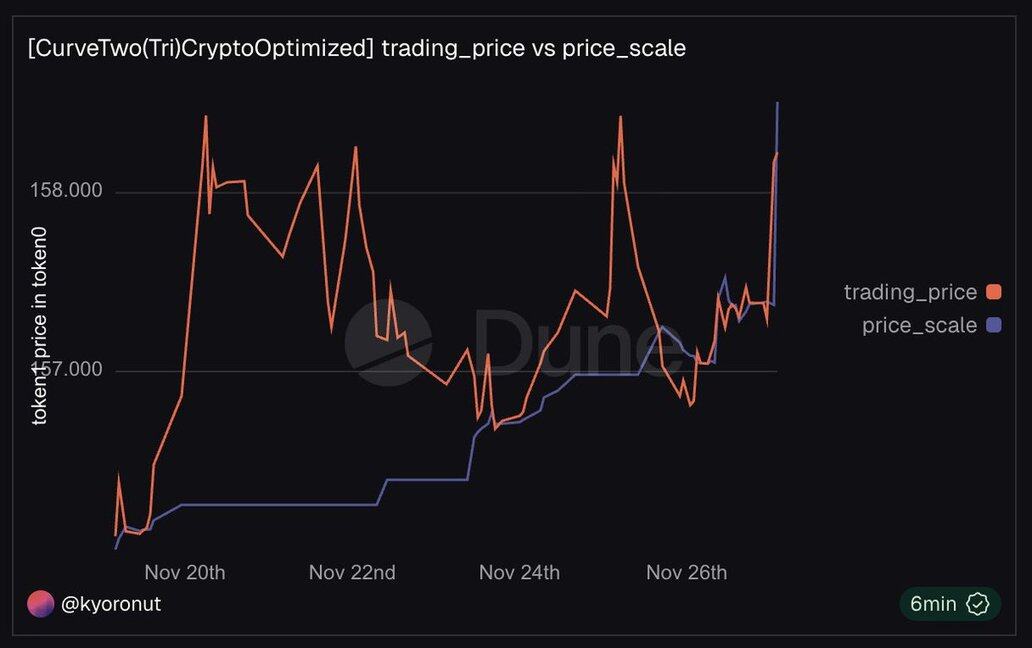This screenshot has width=1032, height=648.
Task: Click the token1 price y-axis title
Action: coord(40,326)
